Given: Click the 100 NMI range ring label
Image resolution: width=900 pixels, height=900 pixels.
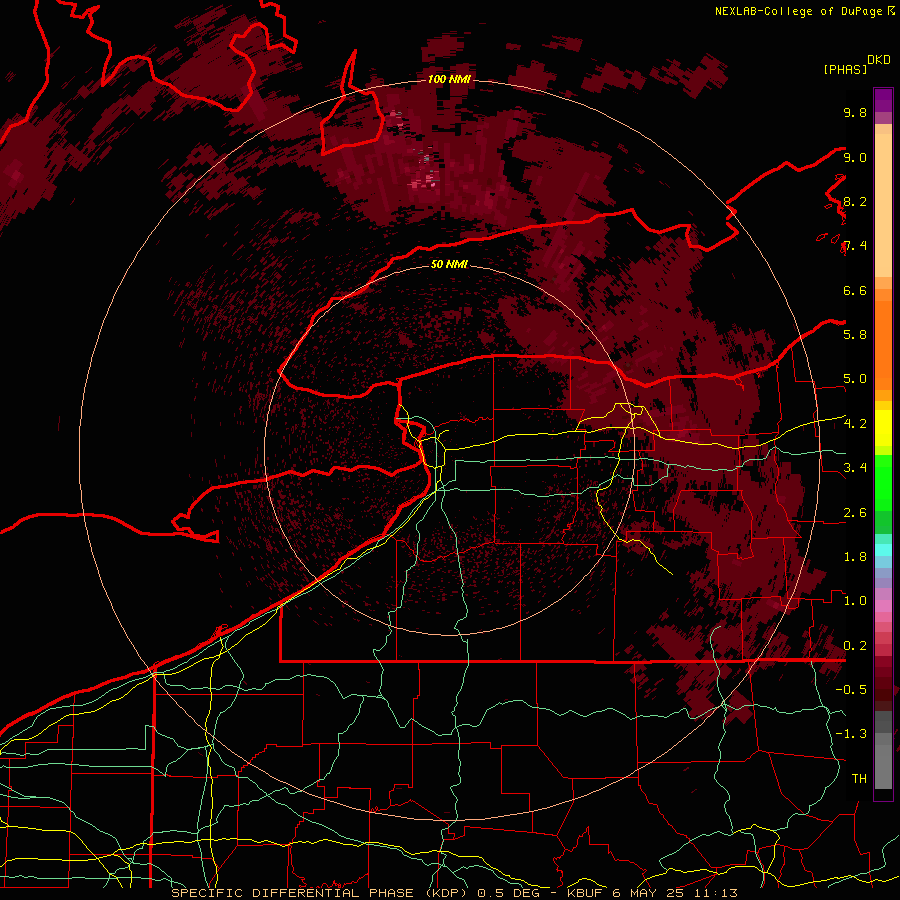Looking at the screenshot, I should tap(449, 79).
